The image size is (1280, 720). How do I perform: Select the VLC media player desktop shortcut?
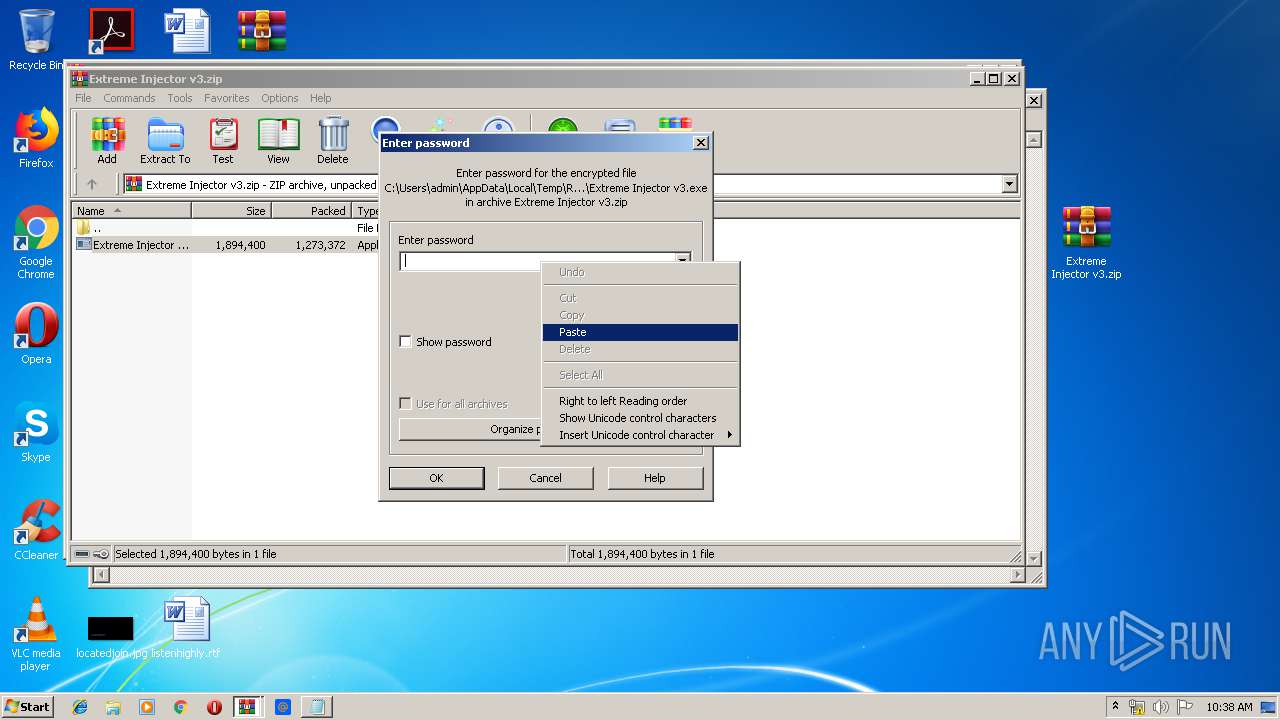(x=36, y=634)
